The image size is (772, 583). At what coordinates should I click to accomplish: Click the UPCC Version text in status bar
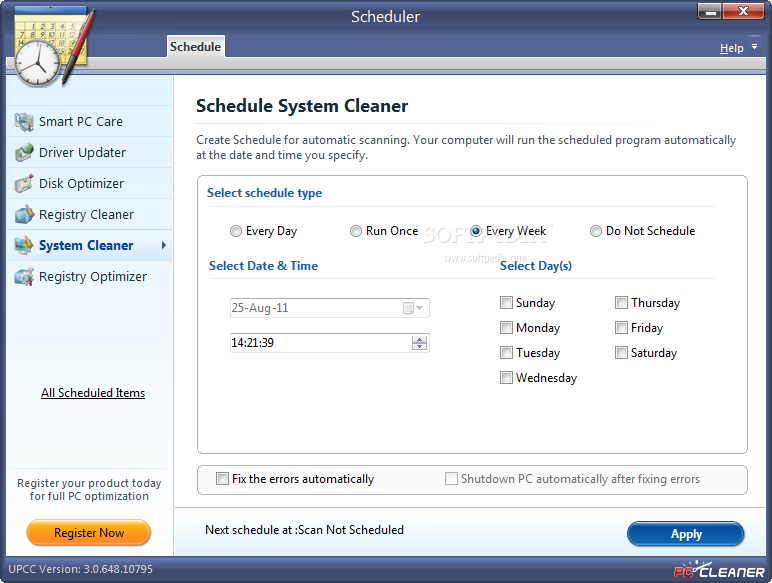coord(81,569)
